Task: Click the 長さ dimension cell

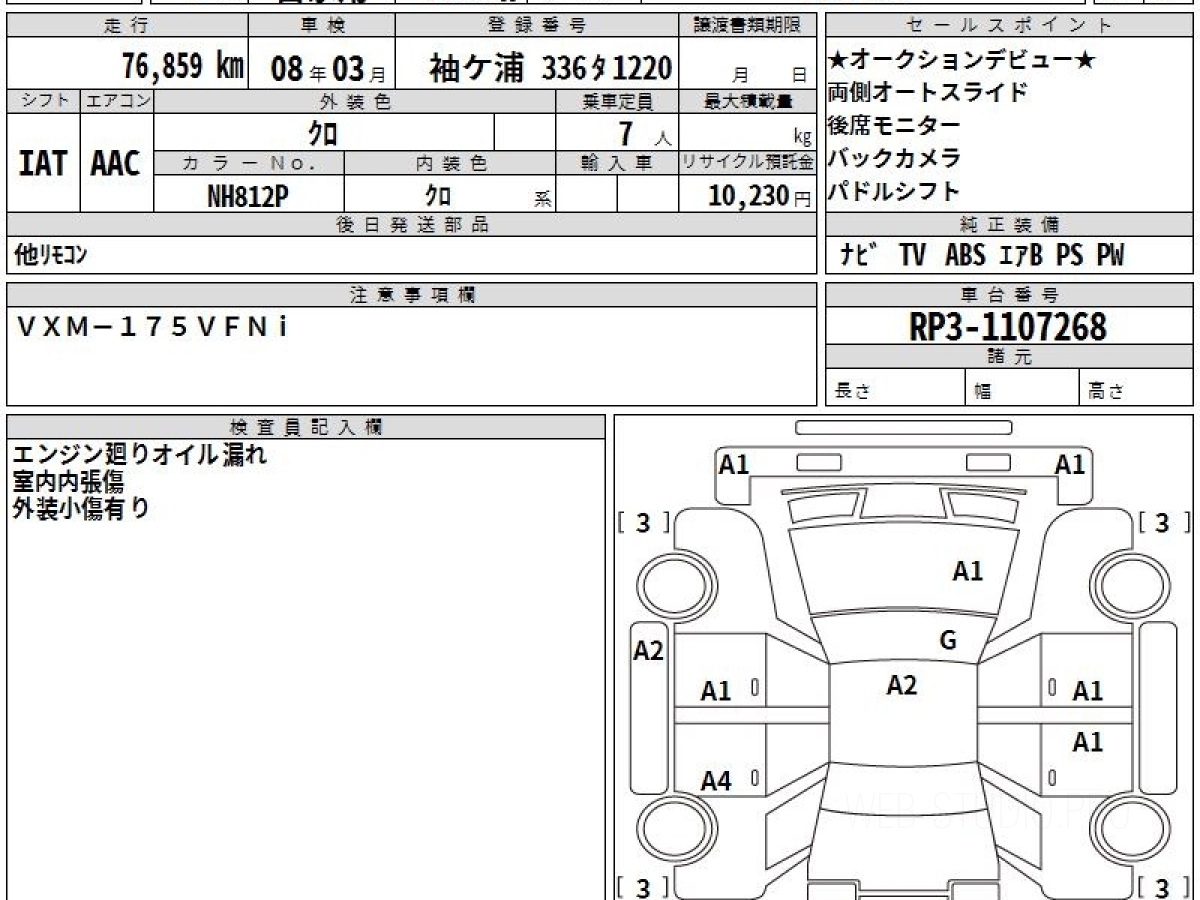Action: point(896,388)
